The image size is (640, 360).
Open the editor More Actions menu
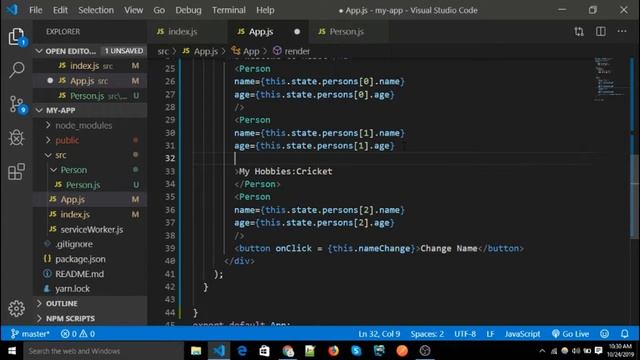[622, 31]
